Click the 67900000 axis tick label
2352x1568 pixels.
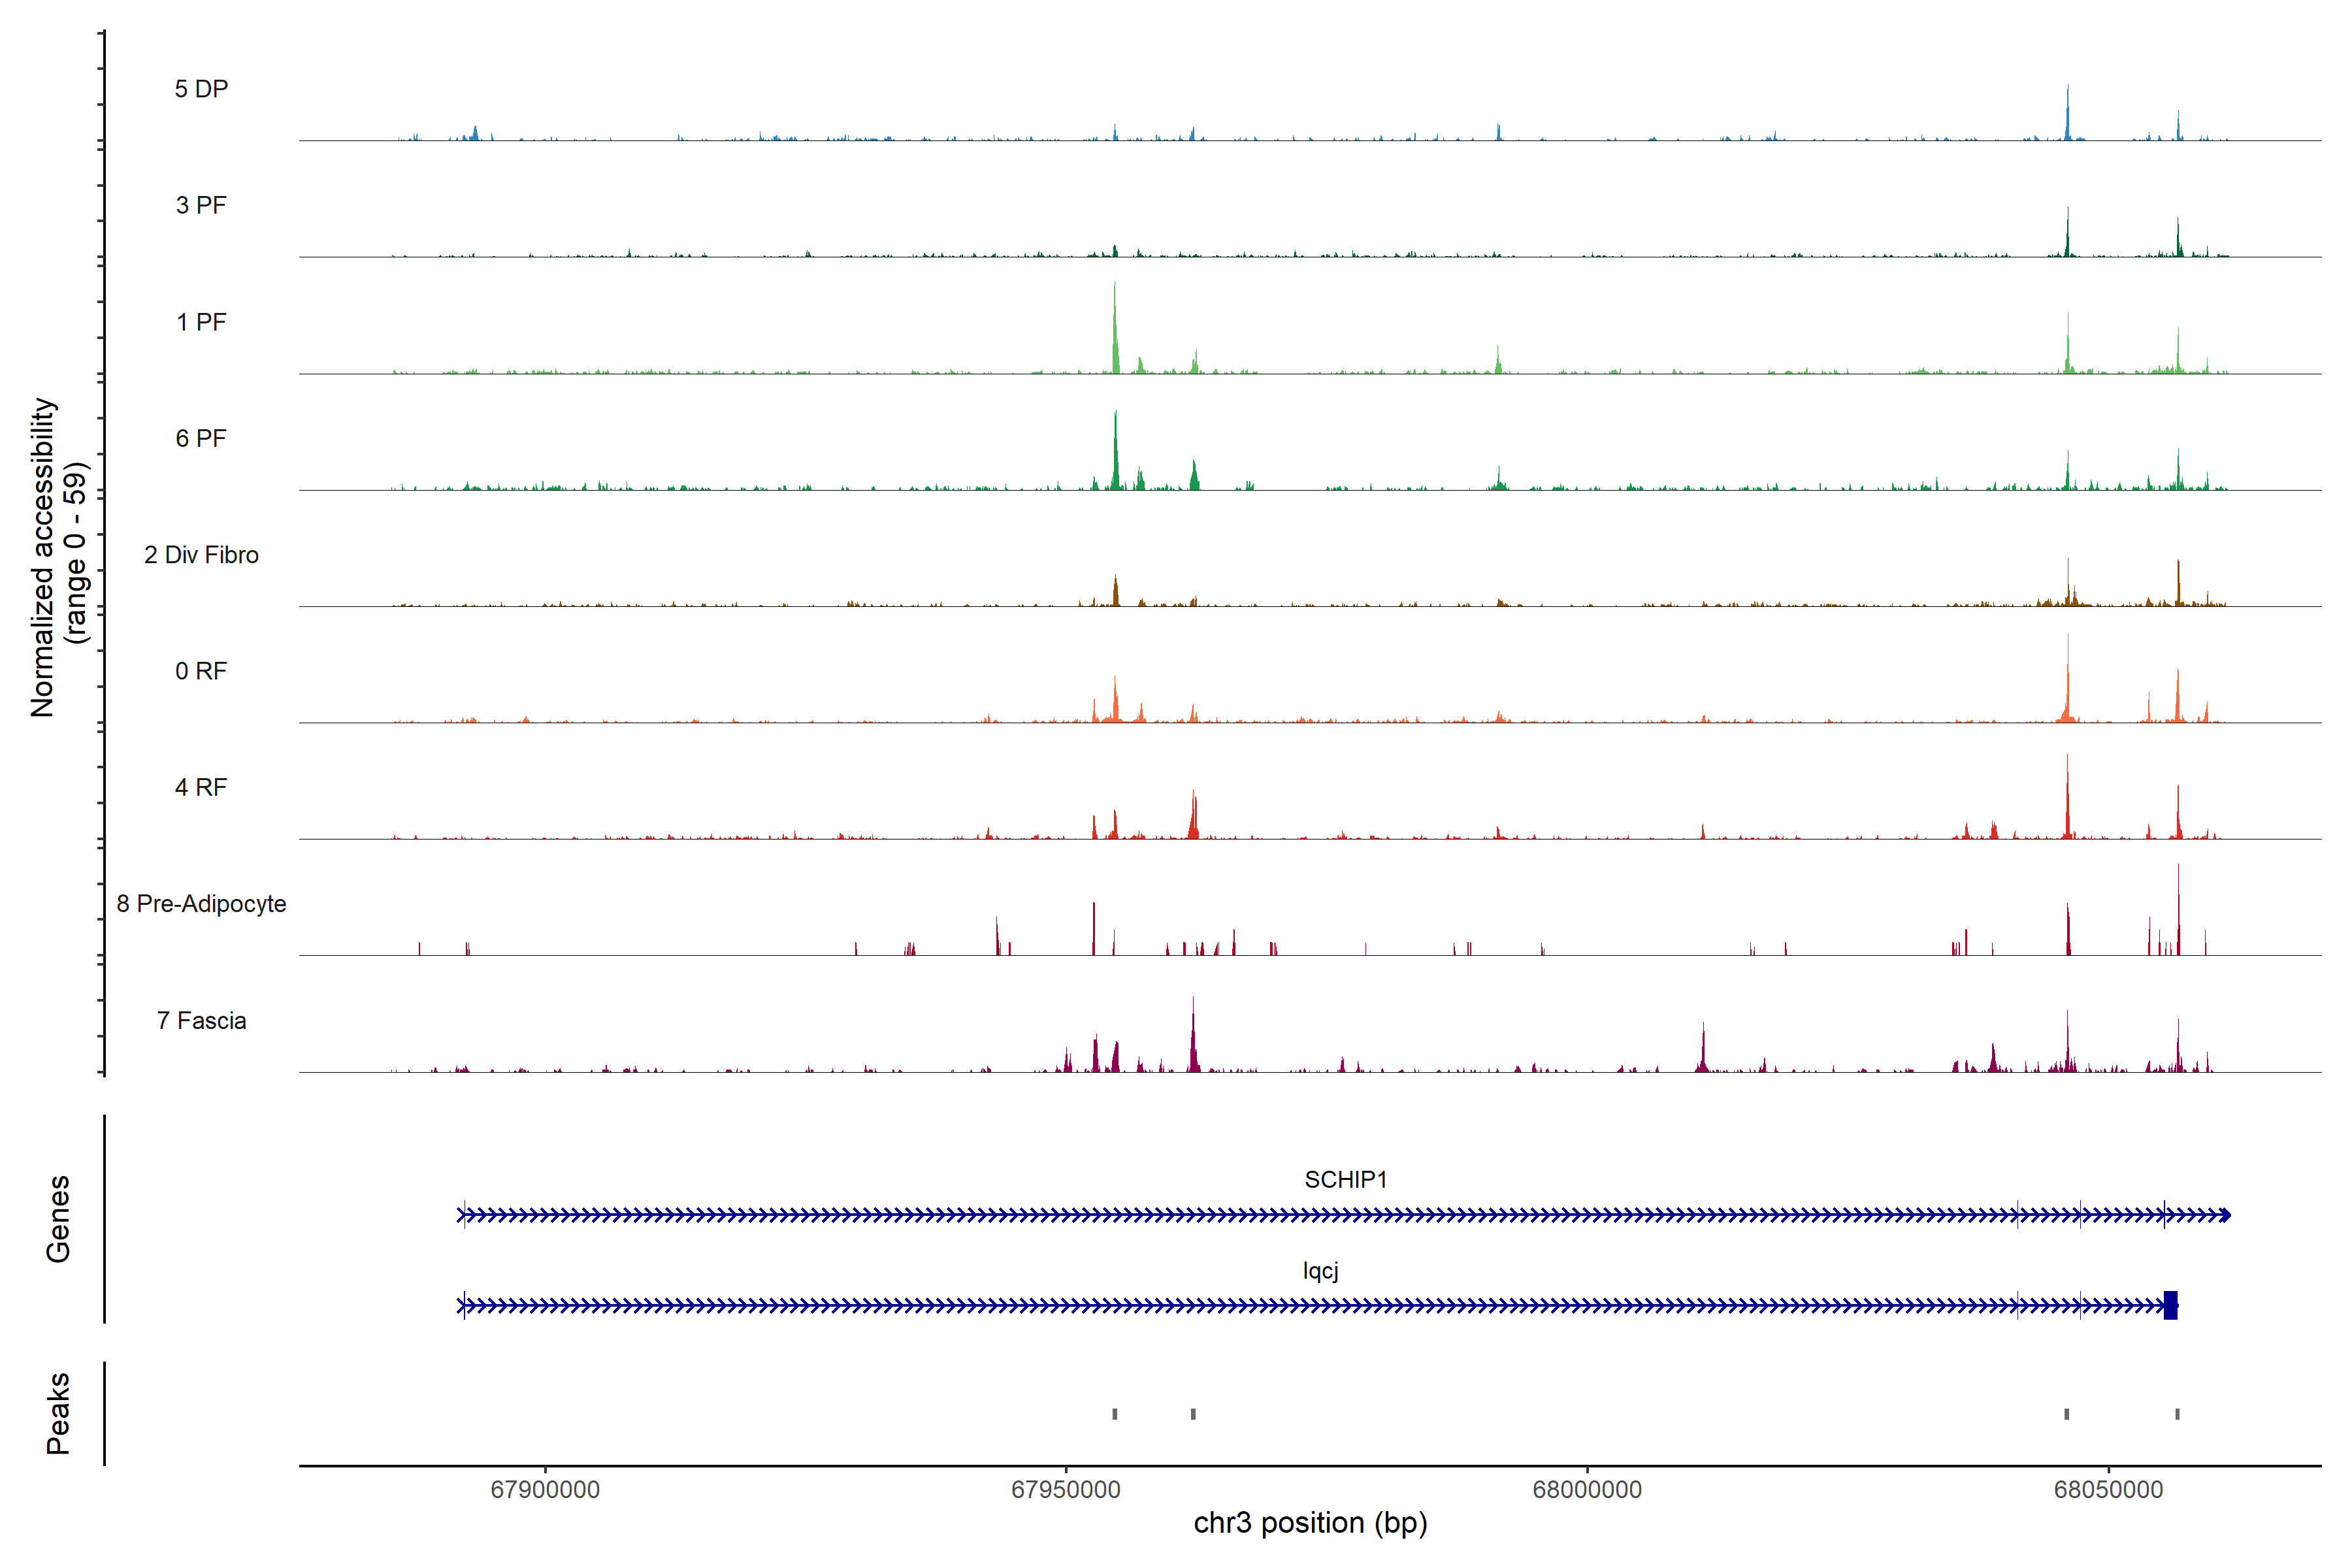(545, 1490)
